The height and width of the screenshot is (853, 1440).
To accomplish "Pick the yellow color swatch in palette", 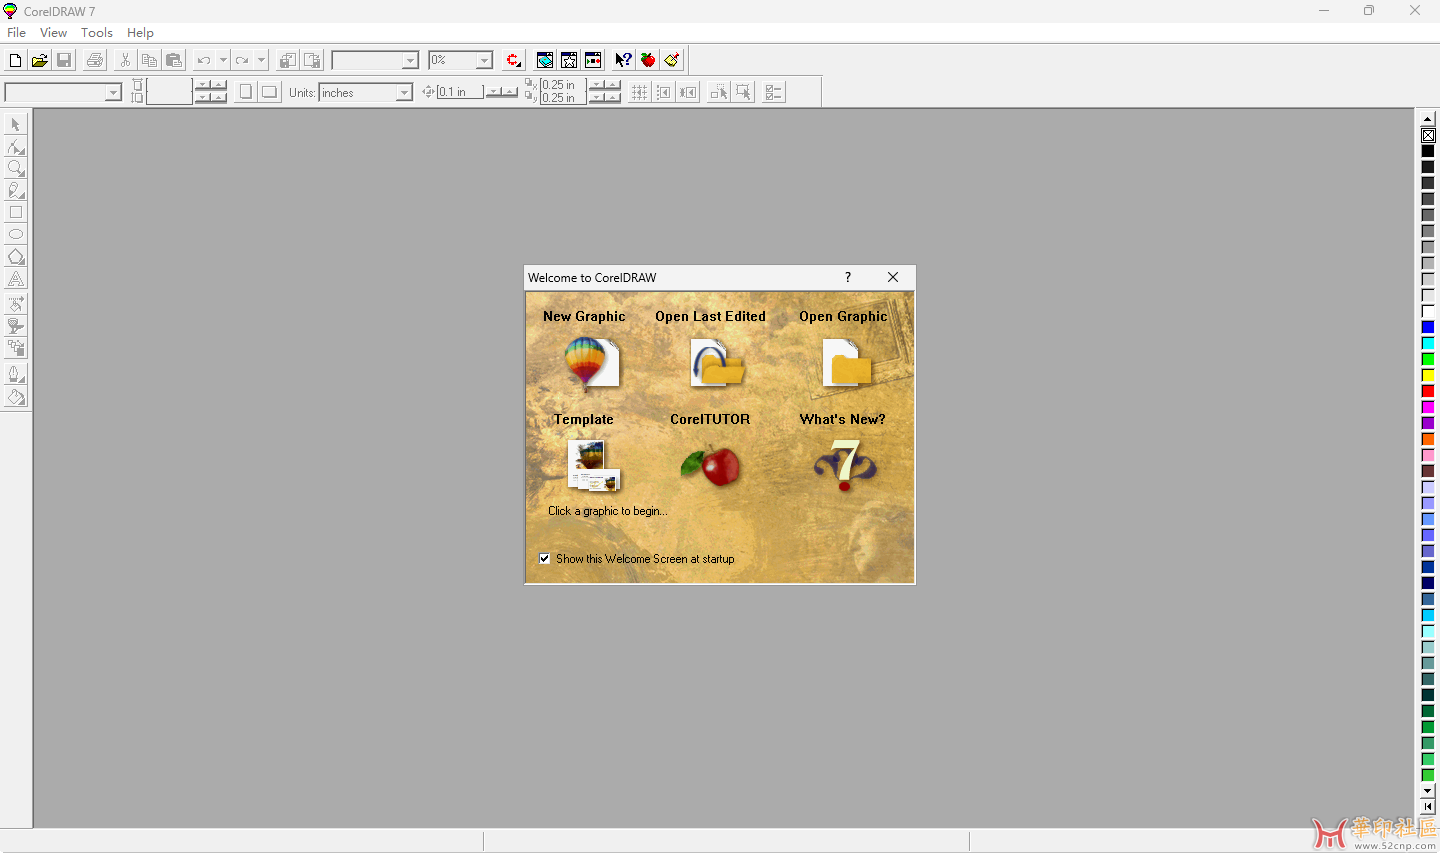I will tap(1428, 375).
